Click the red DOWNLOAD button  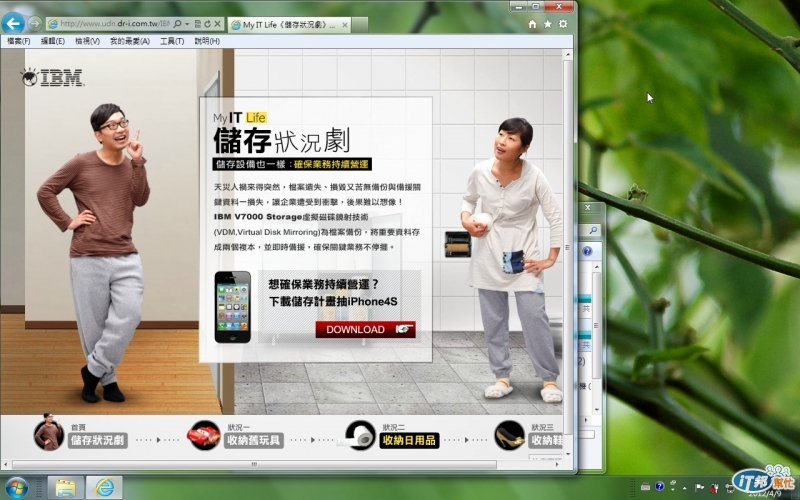coord(365,330)
